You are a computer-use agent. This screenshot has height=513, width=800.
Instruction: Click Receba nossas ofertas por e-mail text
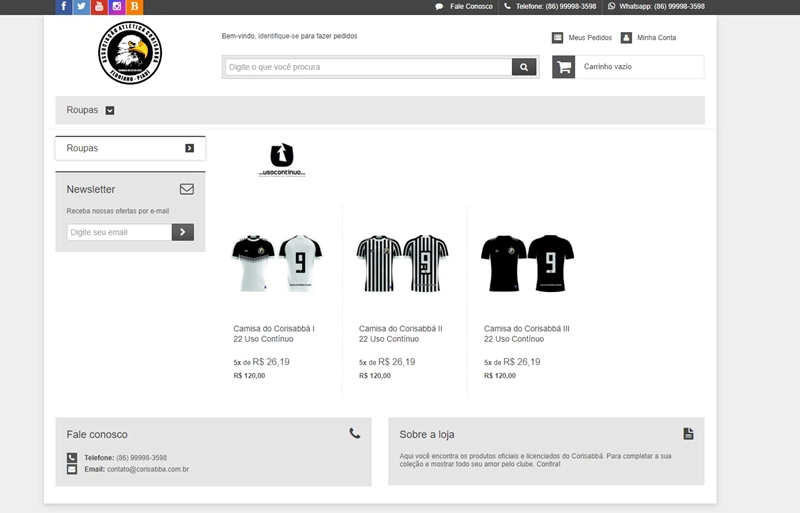[x=117, y=211]
